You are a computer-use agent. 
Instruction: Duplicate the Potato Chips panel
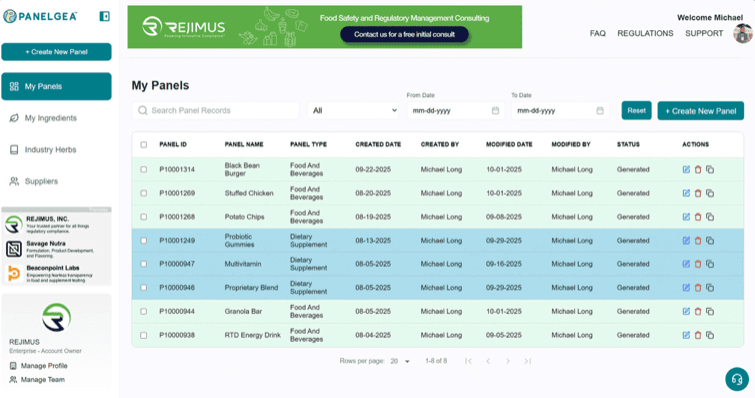tap(710, 217)
